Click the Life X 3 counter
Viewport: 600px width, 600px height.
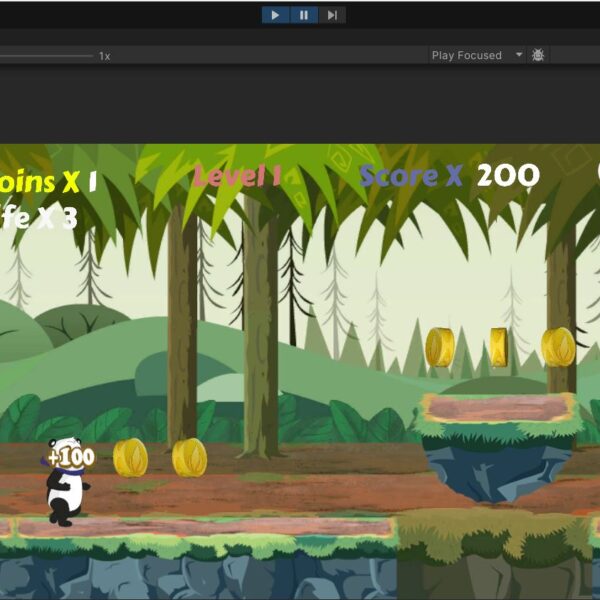pos(38,218)
